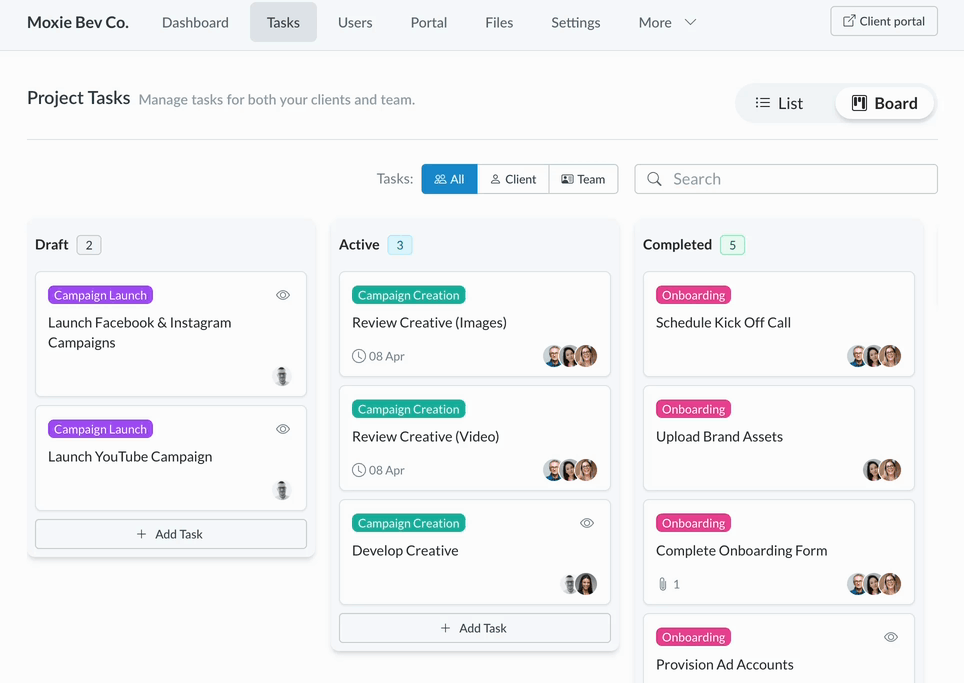Click the avatars on Upload Brand Assets card
The height and width of the screenshot is (683, 964).
coord(881,470)
